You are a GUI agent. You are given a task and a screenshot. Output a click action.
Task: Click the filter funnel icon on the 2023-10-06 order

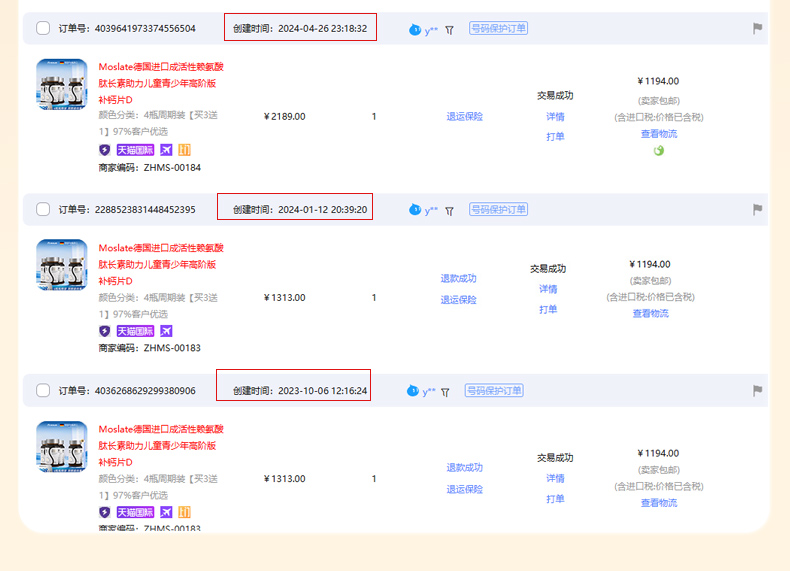pyautogui.click(x=445, y=392)
